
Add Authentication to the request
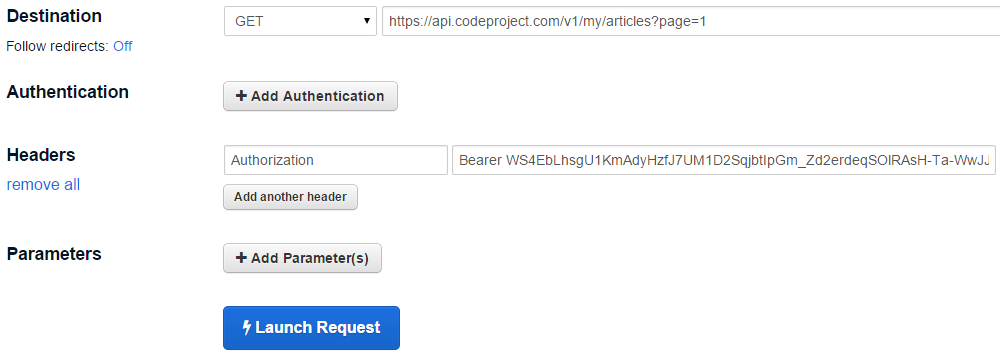(310, 96)
